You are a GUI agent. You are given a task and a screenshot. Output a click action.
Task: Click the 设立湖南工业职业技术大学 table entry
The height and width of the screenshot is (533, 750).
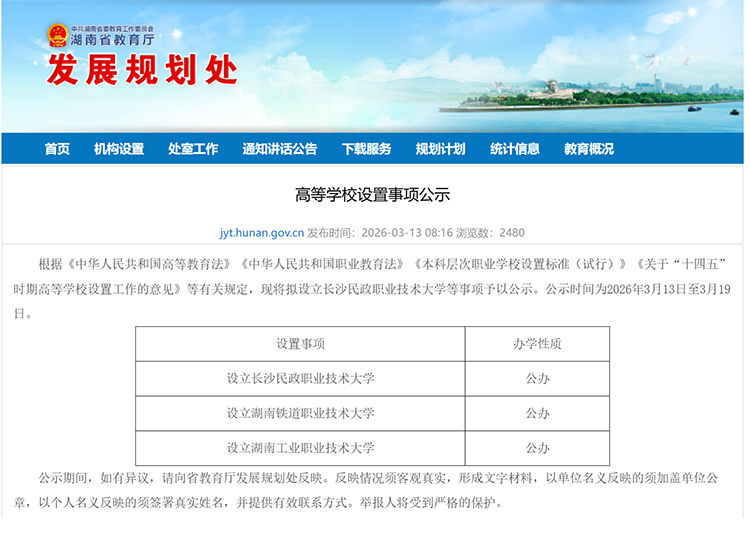click(300, 447)
